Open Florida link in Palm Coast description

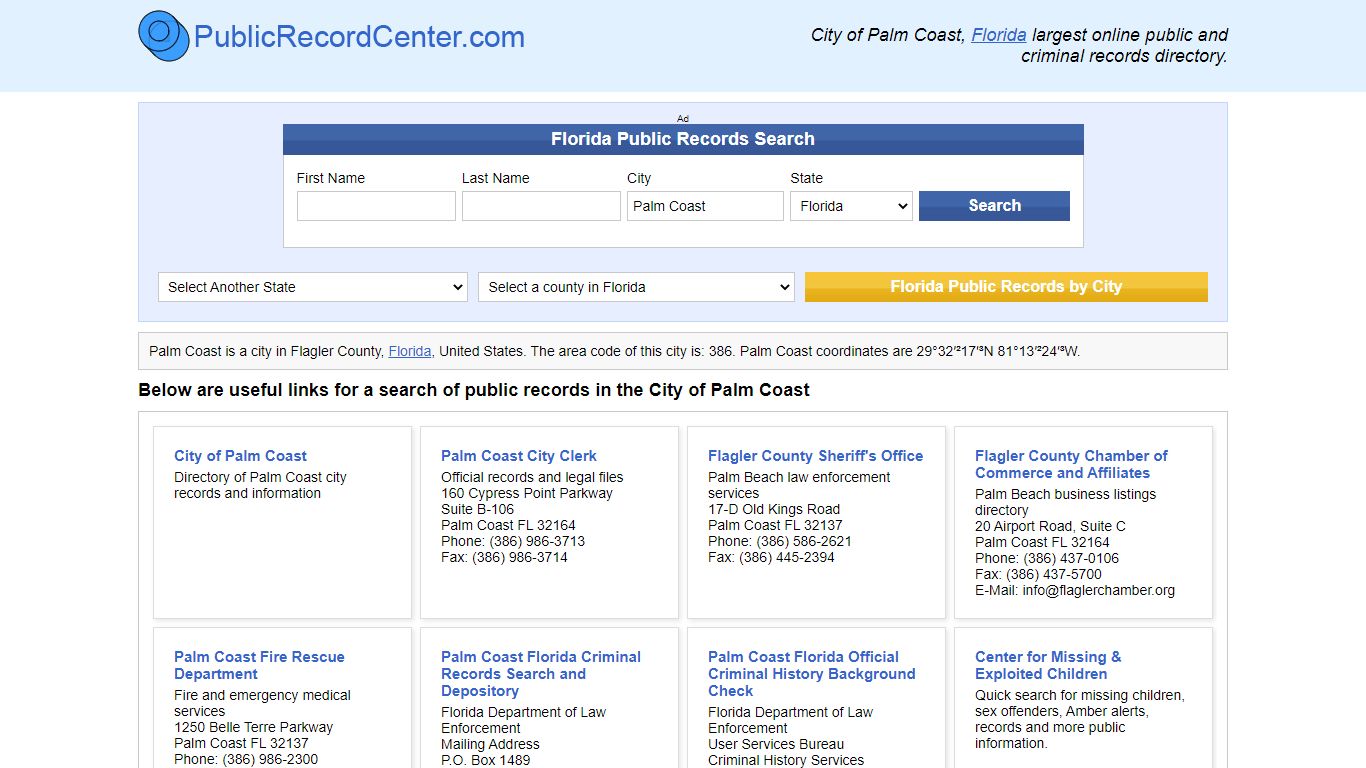(410, 351)
